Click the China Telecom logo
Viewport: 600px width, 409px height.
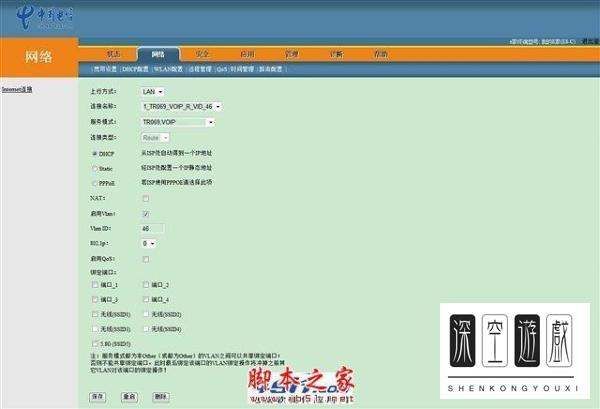pos(44,18)
